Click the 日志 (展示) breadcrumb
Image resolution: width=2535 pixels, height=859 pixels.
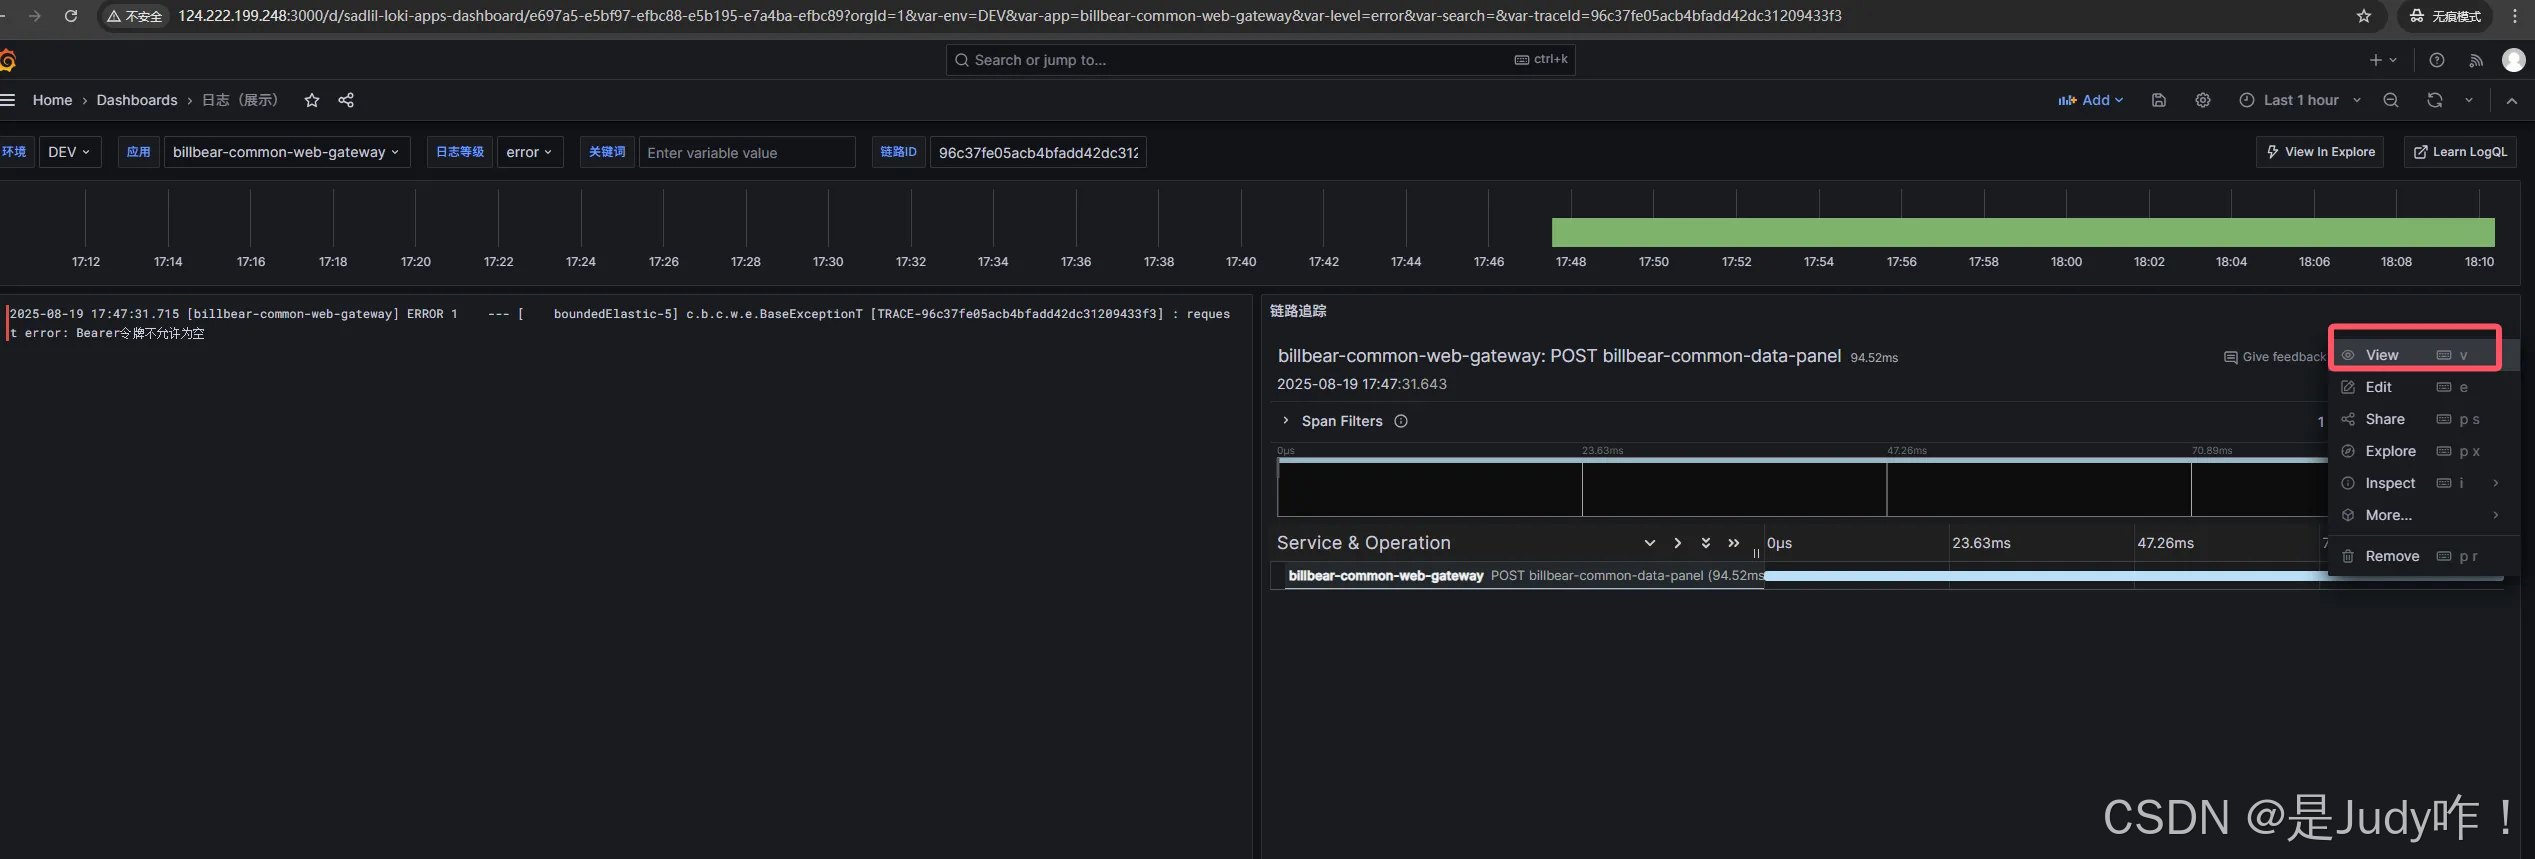(240, 100)
